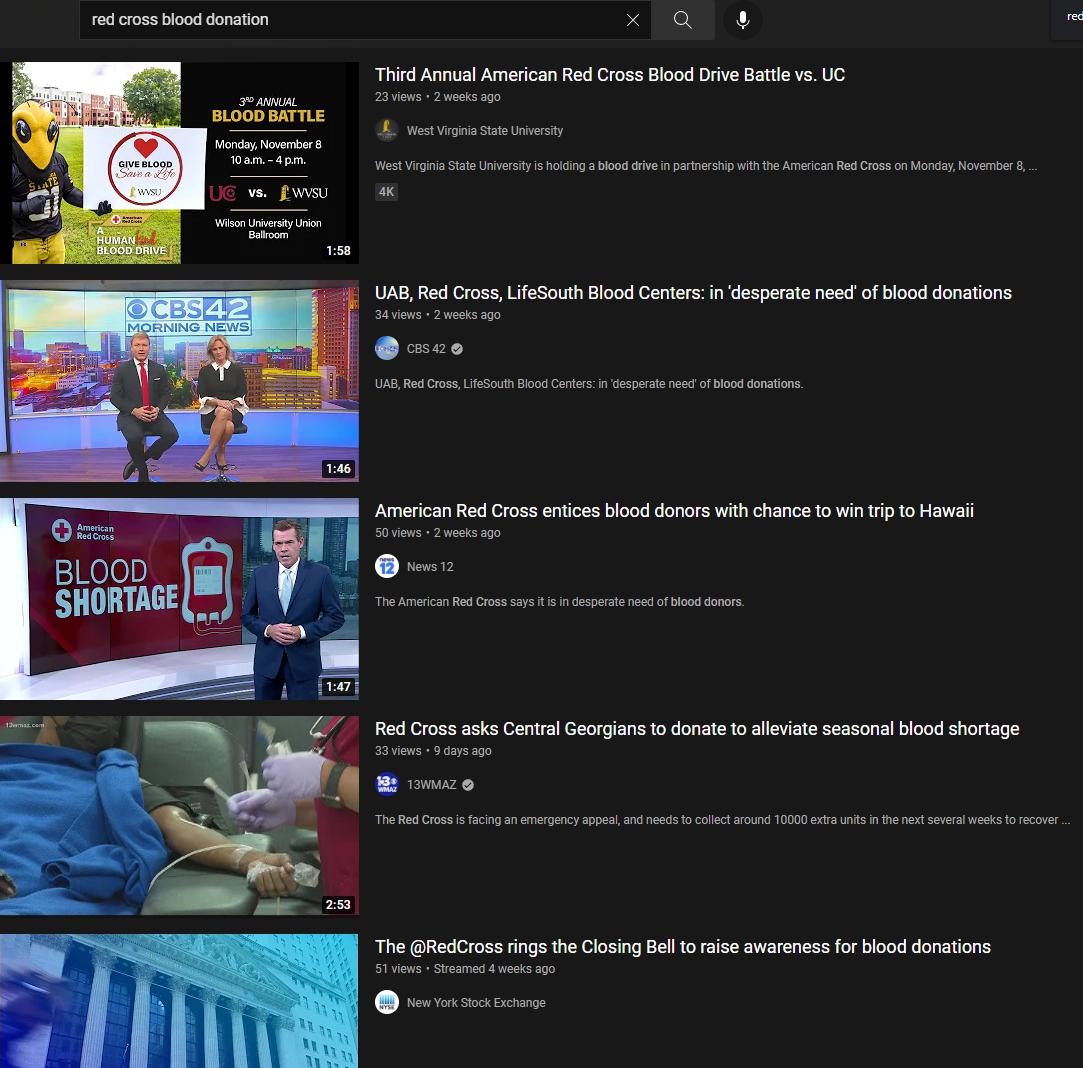Start voice search with the microphone icon
This screenshot has width=1083, height=1068.
point(742,20)
